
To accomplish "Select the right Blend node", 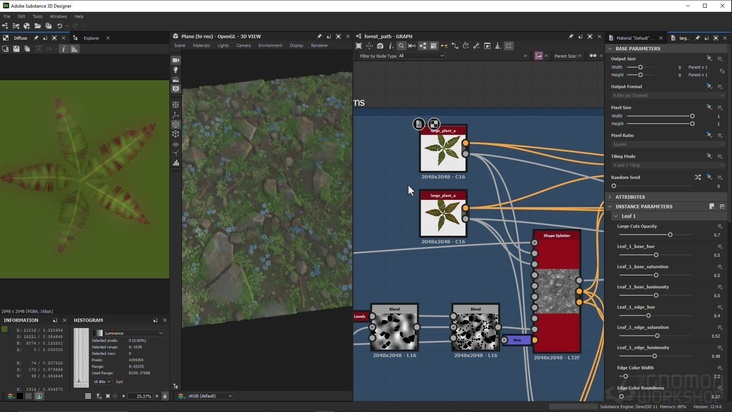I will click(x=475, y=328).
